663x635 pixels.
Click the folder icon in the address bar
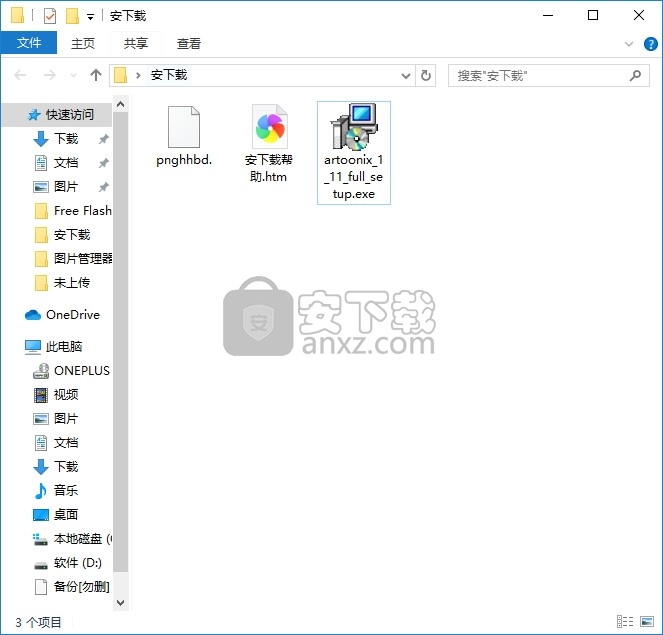pos(121,76)
